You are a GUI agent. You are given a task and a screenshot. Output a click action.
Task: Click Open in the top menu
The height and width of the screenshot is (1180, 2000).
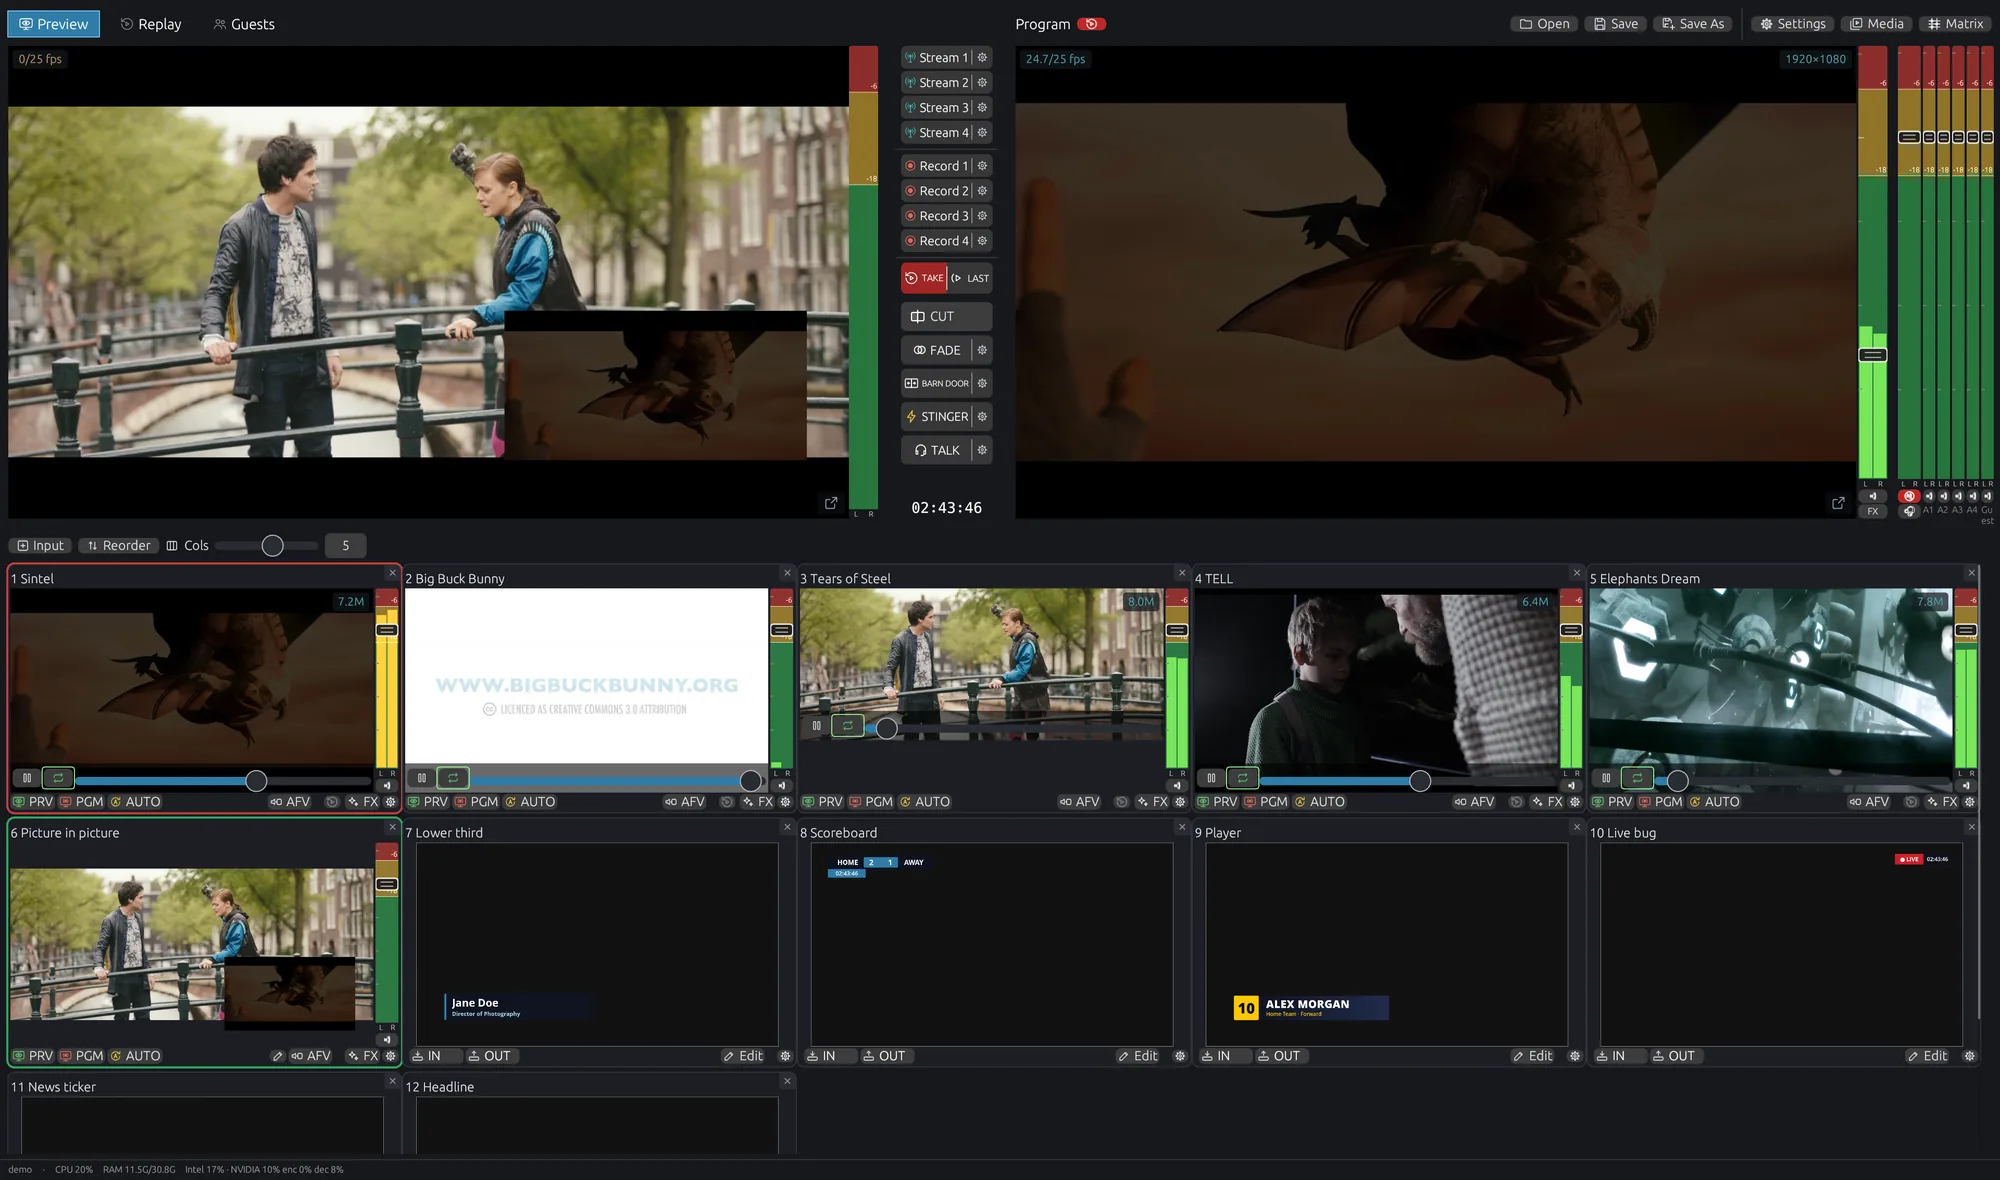[x=1544, y=24]
